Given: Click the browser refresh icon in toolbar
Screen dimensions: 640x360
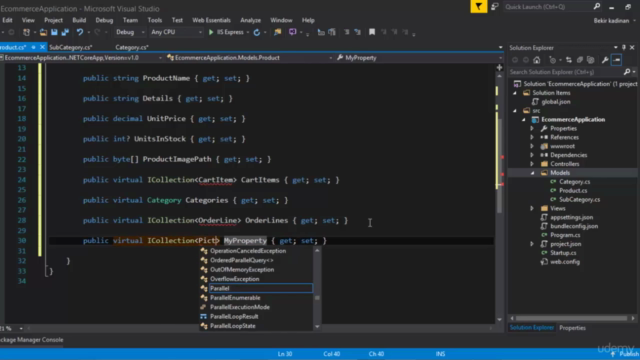Looking at the screenshot, I should (x=256, y=32).
